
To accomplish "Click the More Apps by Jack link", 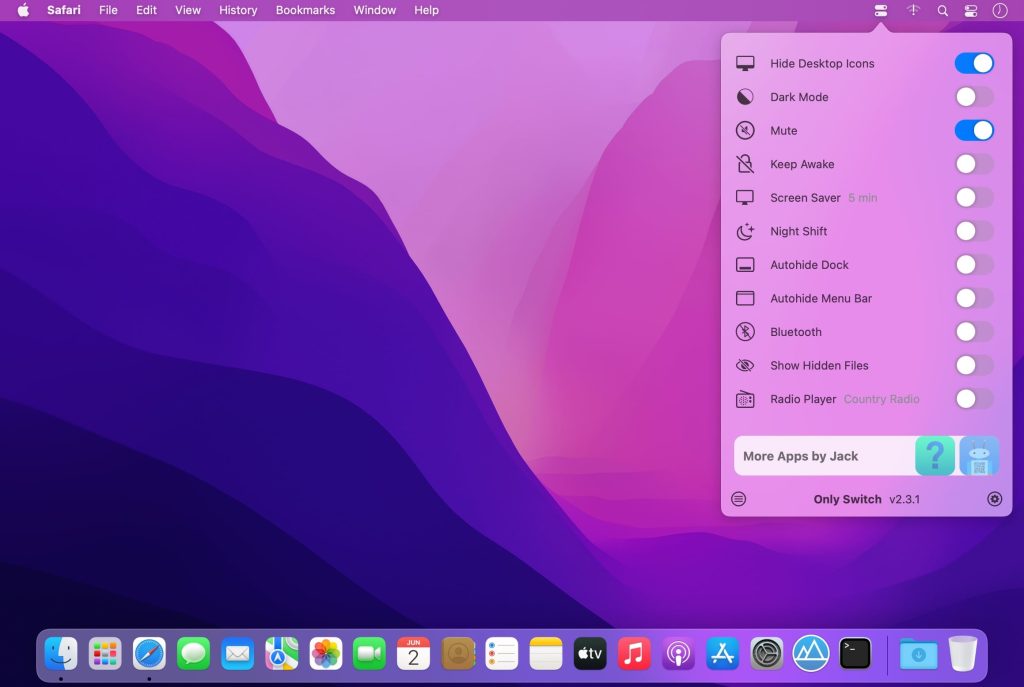I will point(800,456).
